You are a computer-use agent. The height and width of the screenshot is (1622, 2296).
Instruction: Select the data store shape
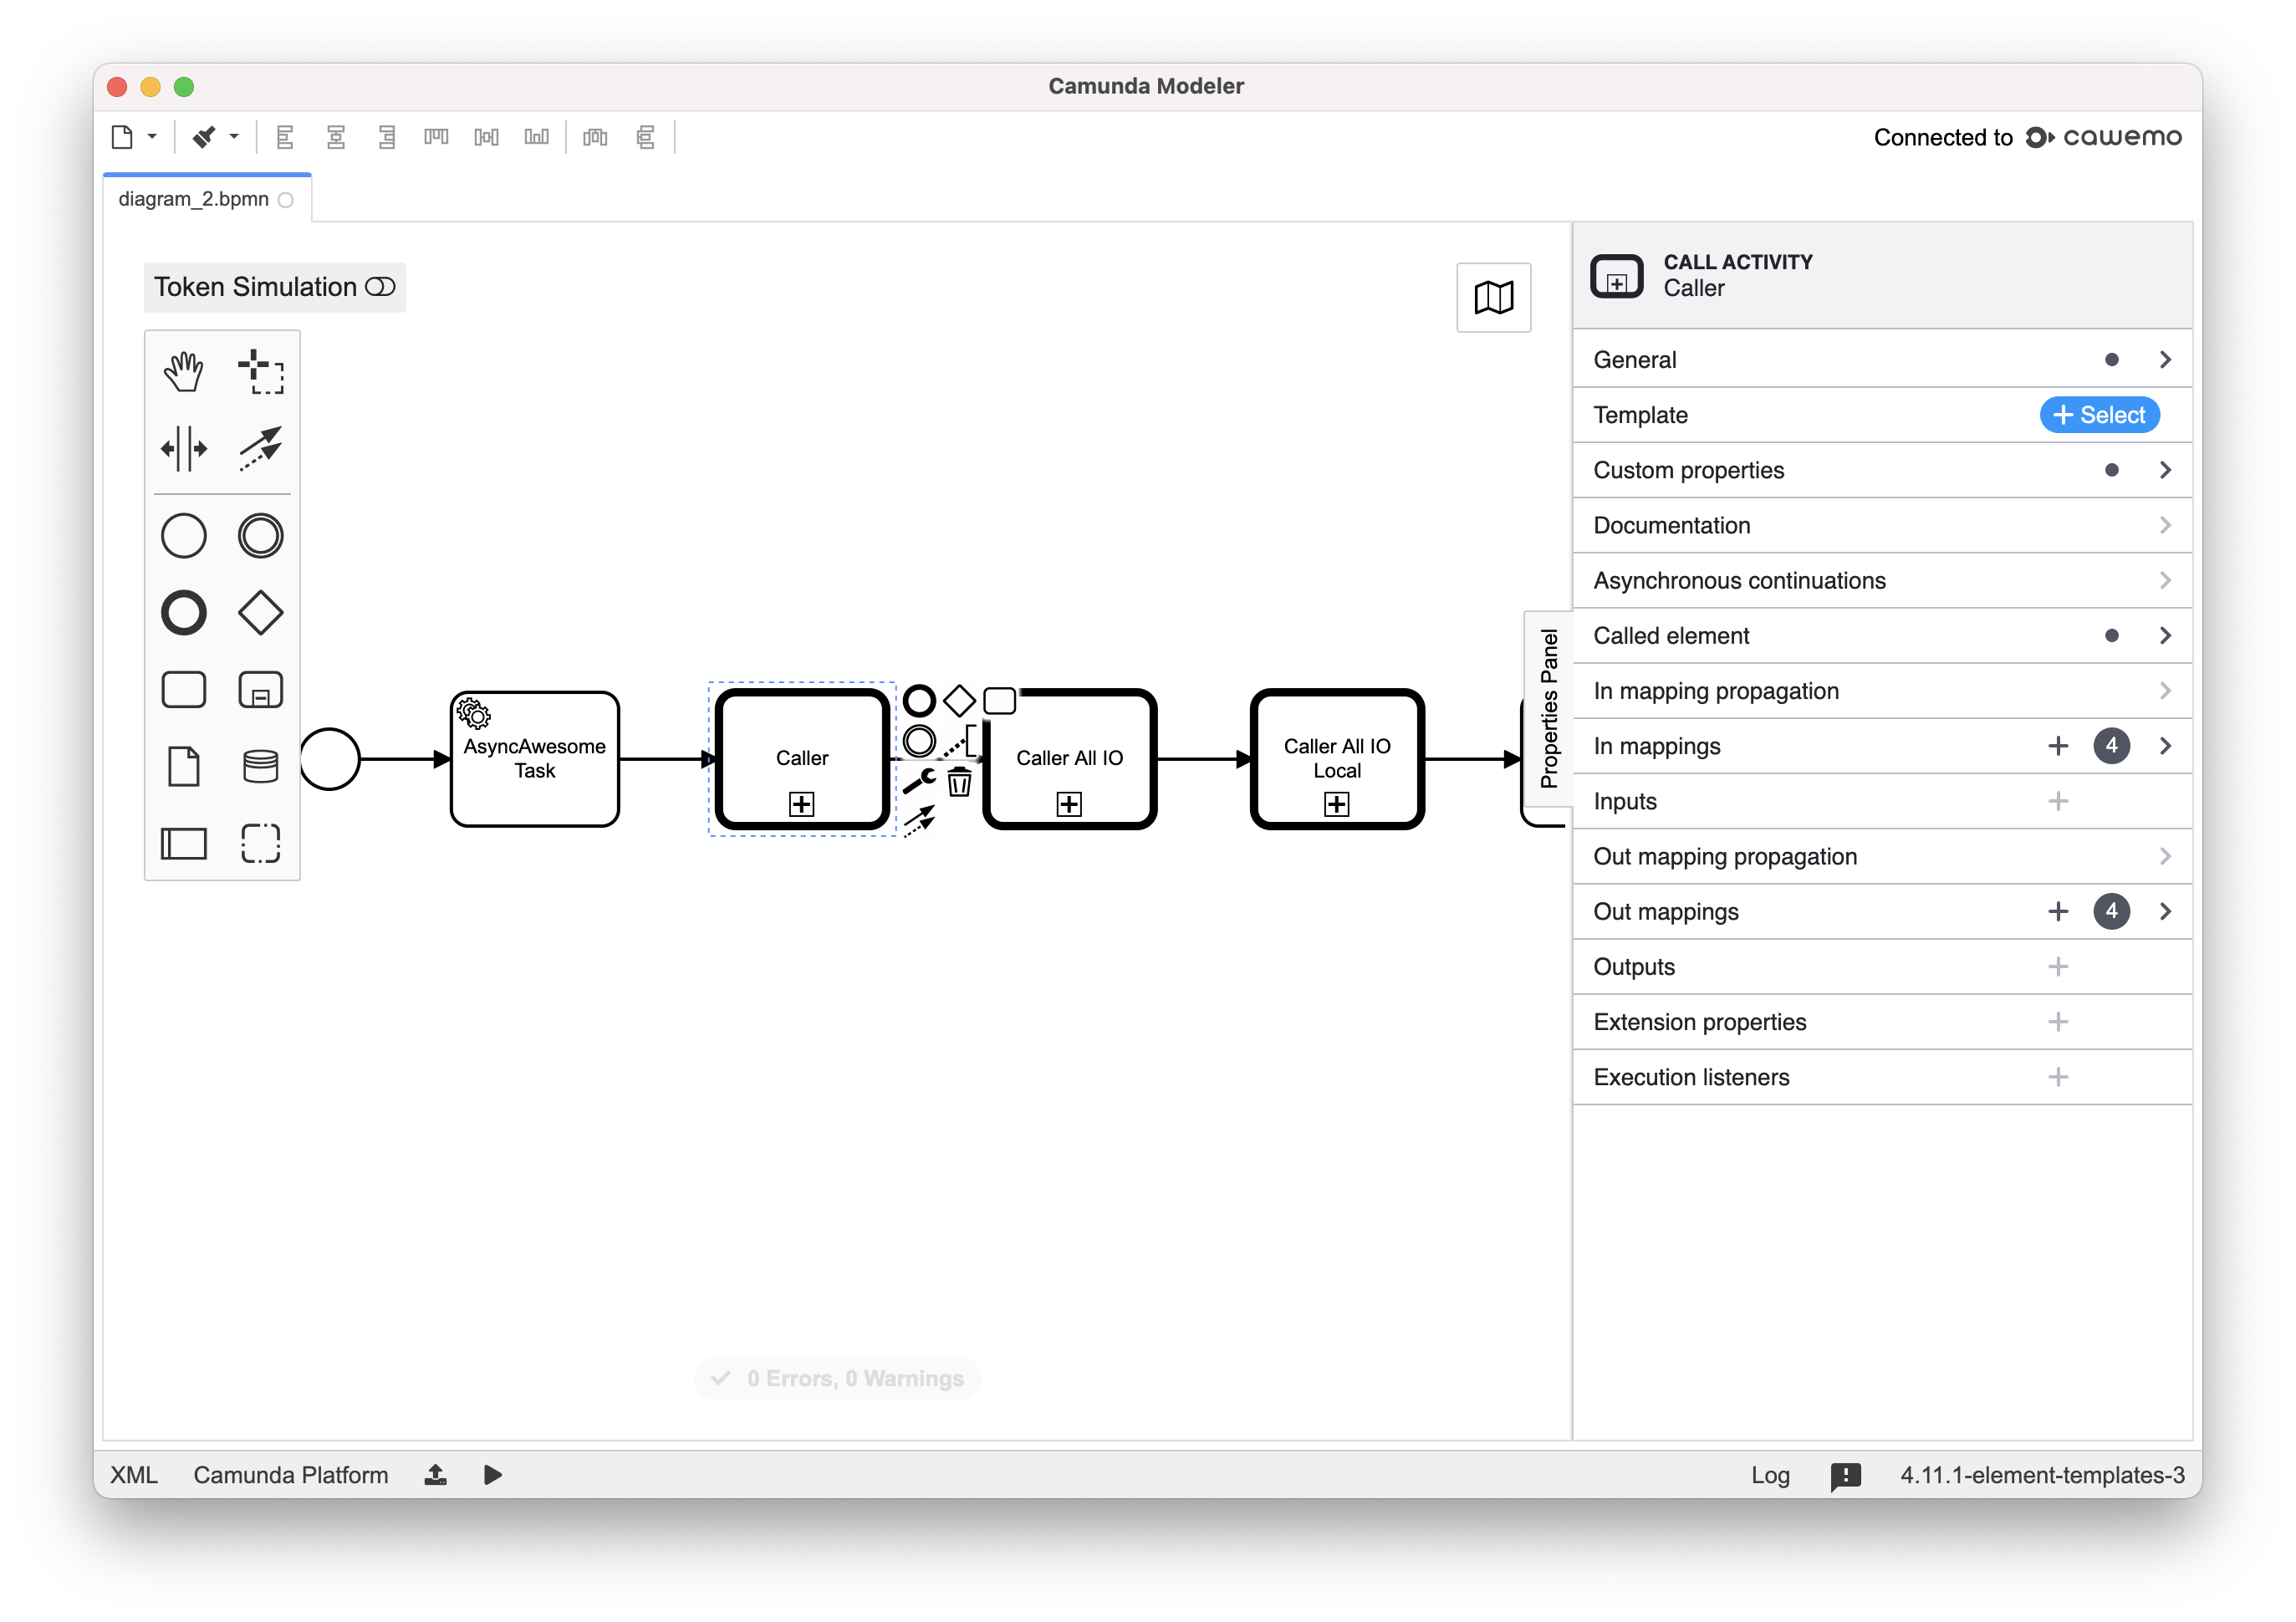tap(260, 765)
